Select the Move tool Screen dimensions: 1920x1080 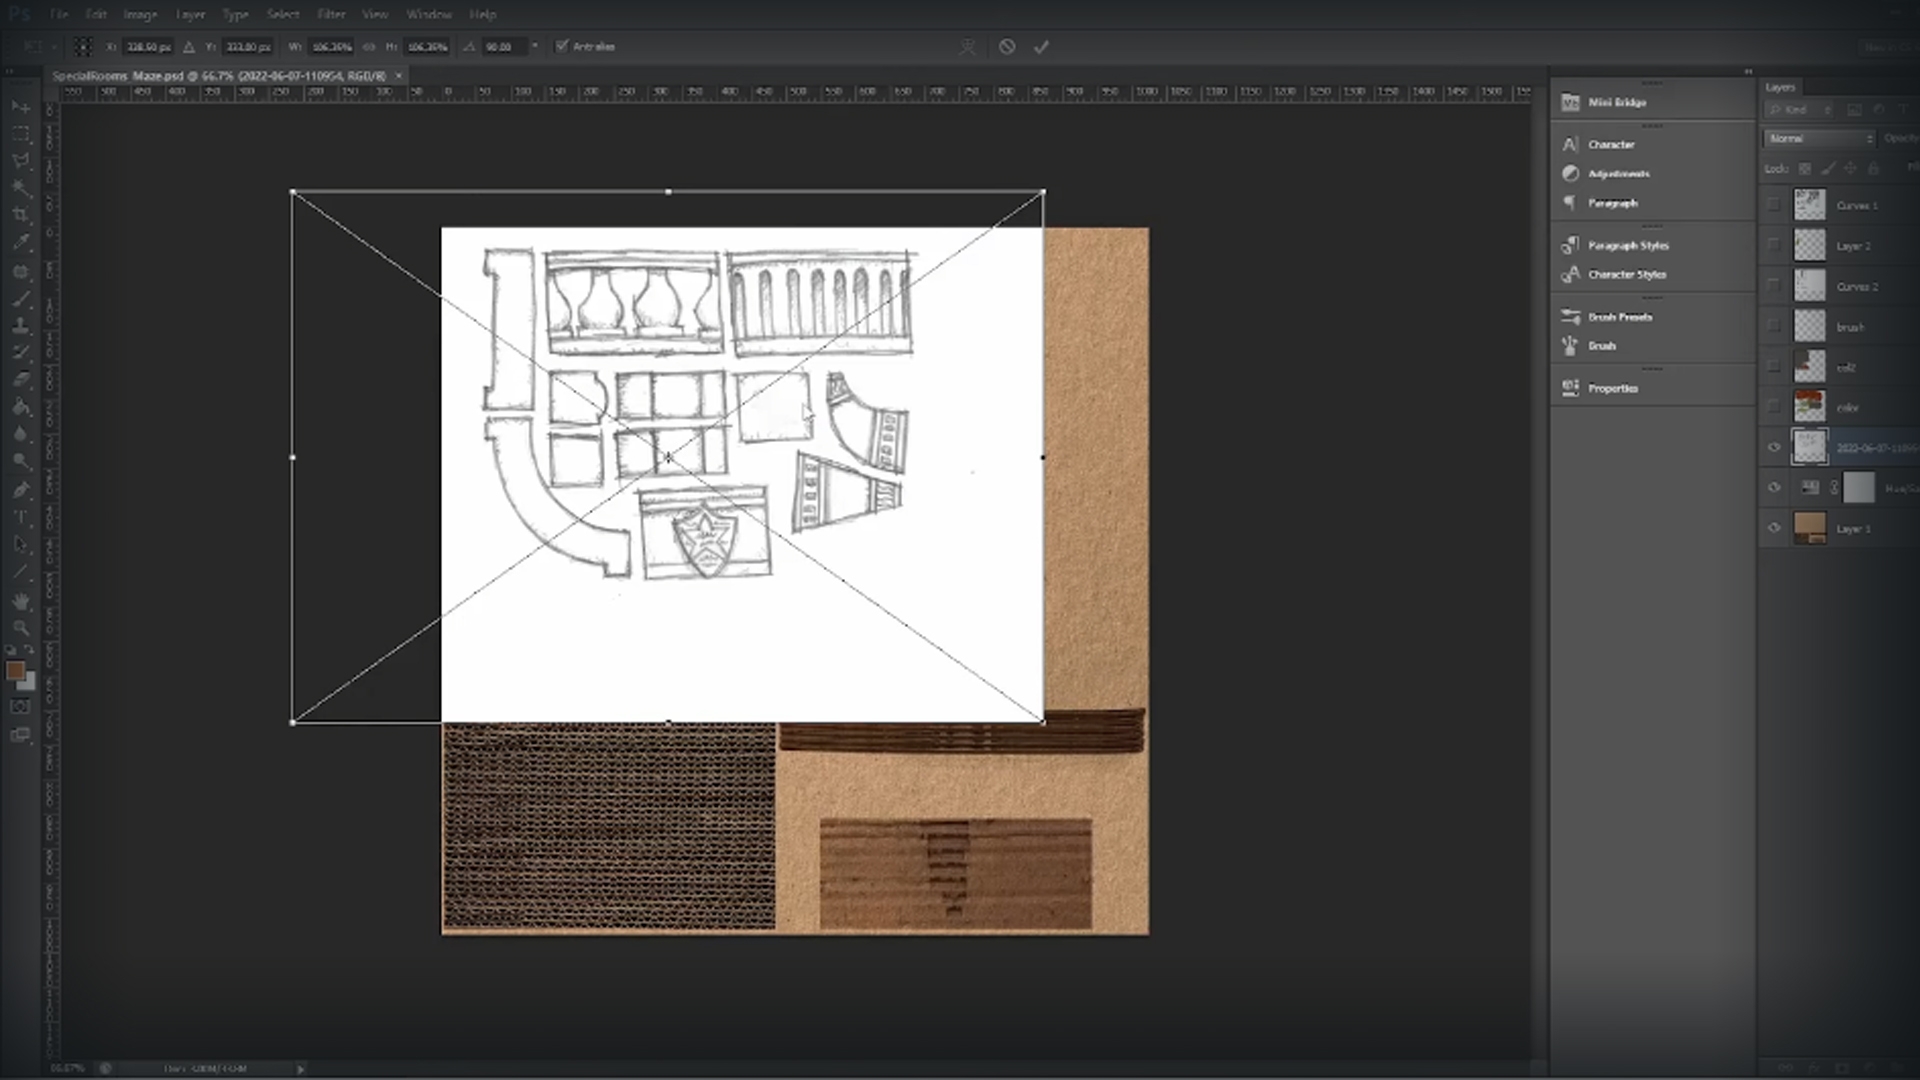pyautogui.click(x=21, y=107)
